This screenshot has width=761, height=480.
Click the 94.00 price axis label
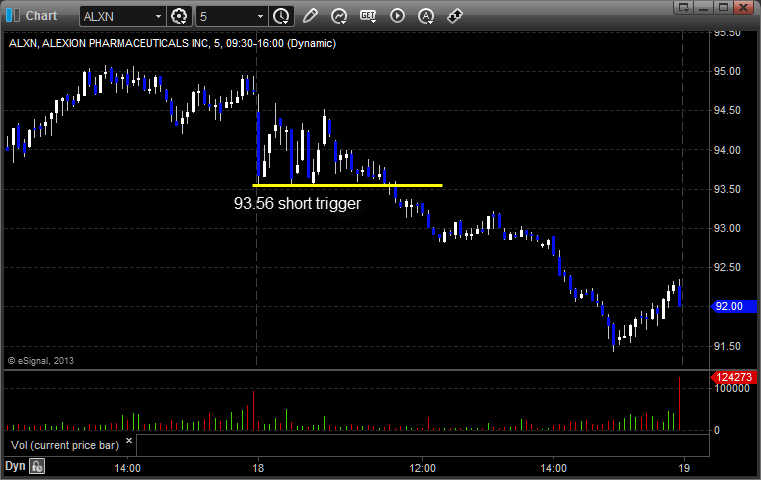tap(727, 150)
